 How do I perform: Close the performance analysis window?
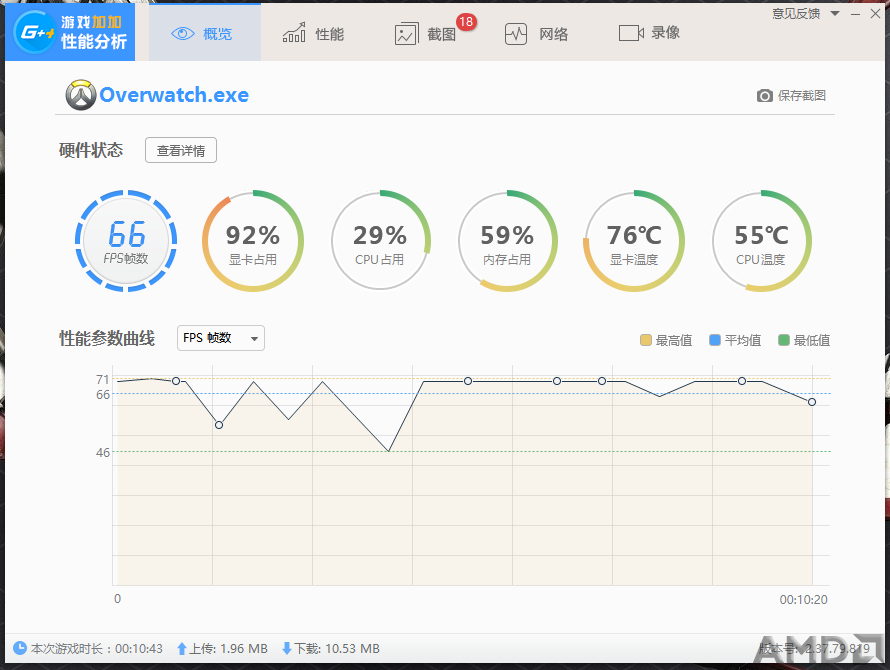pyautogui.click(x=875, y=14)
